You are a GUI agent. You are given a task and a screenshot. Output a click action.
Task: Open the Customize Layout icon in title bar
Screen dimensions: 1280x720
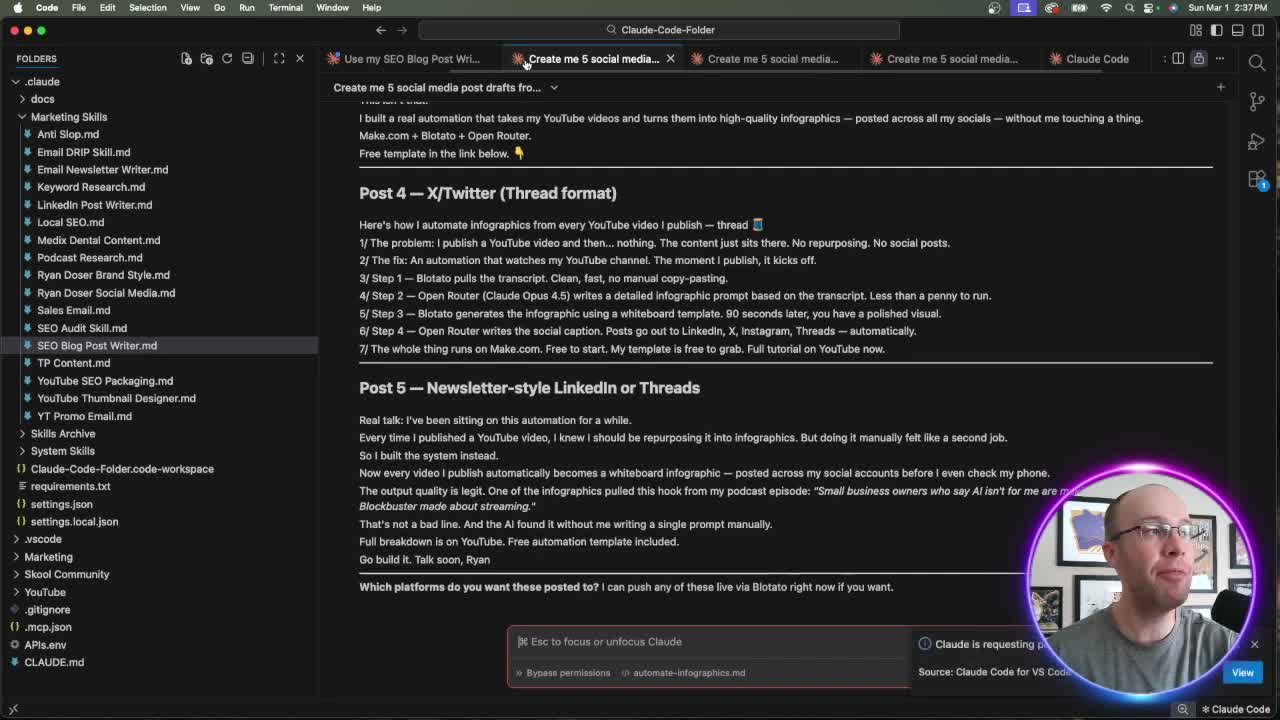1196,30
